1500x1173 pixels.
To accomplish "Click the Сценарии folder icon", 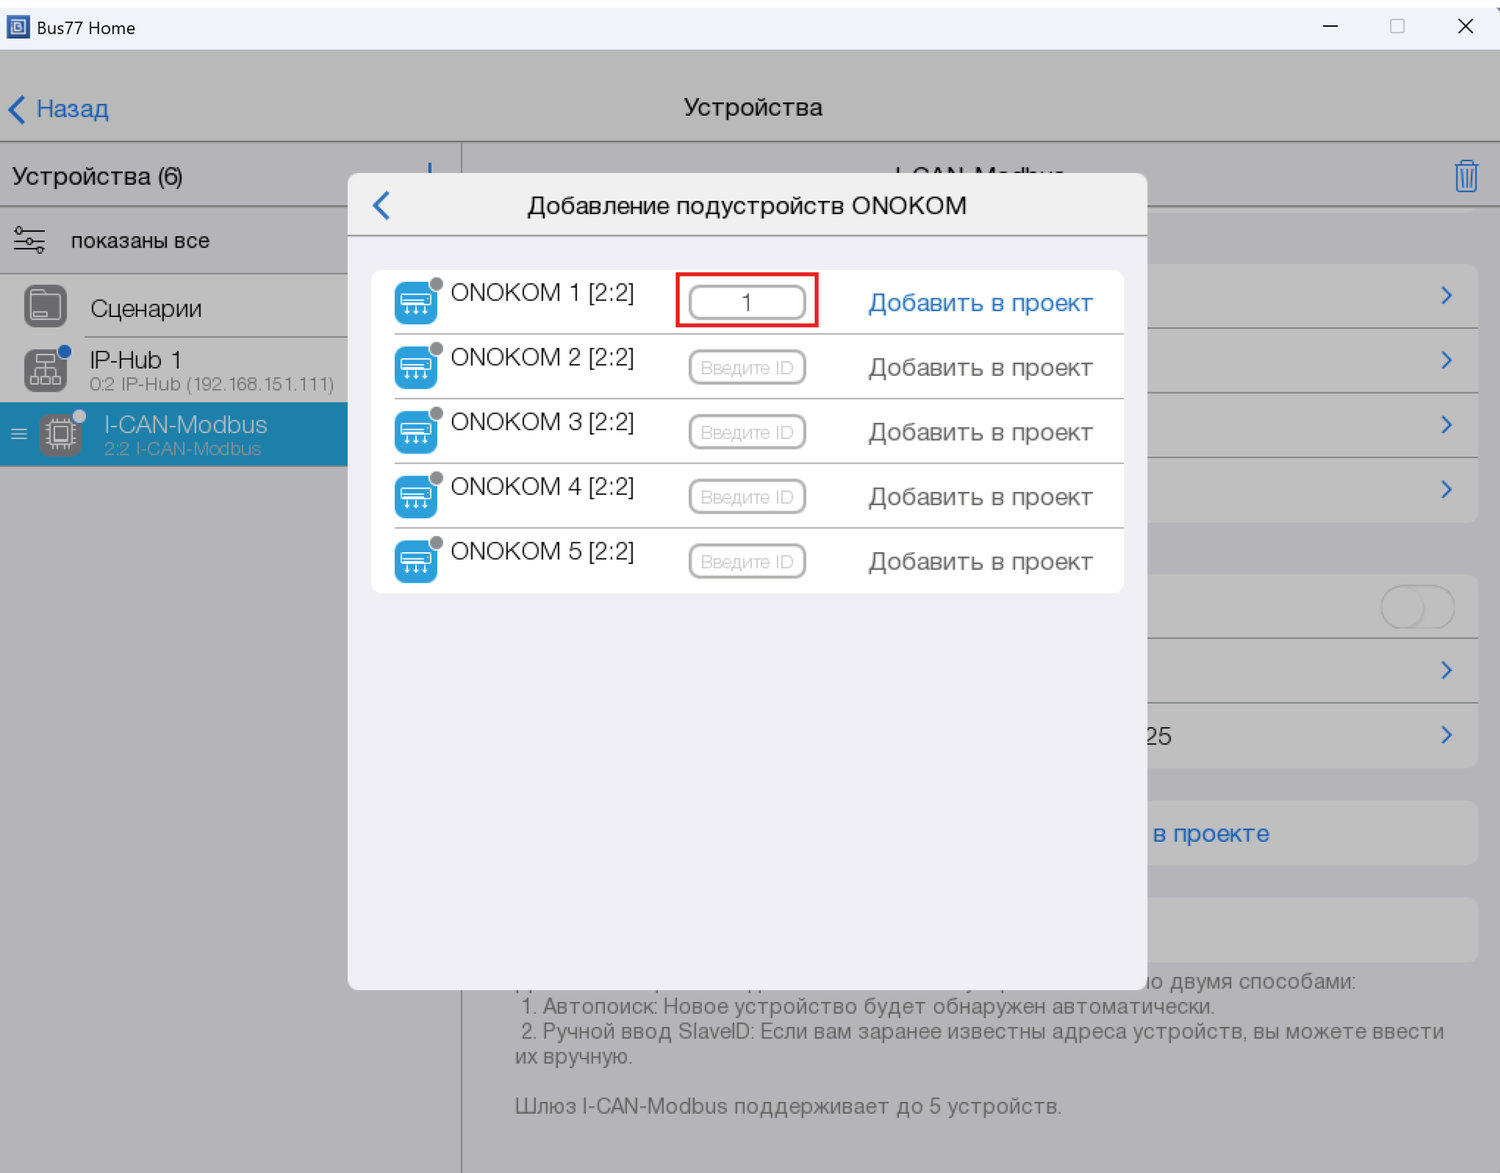I will pos(45,307).
